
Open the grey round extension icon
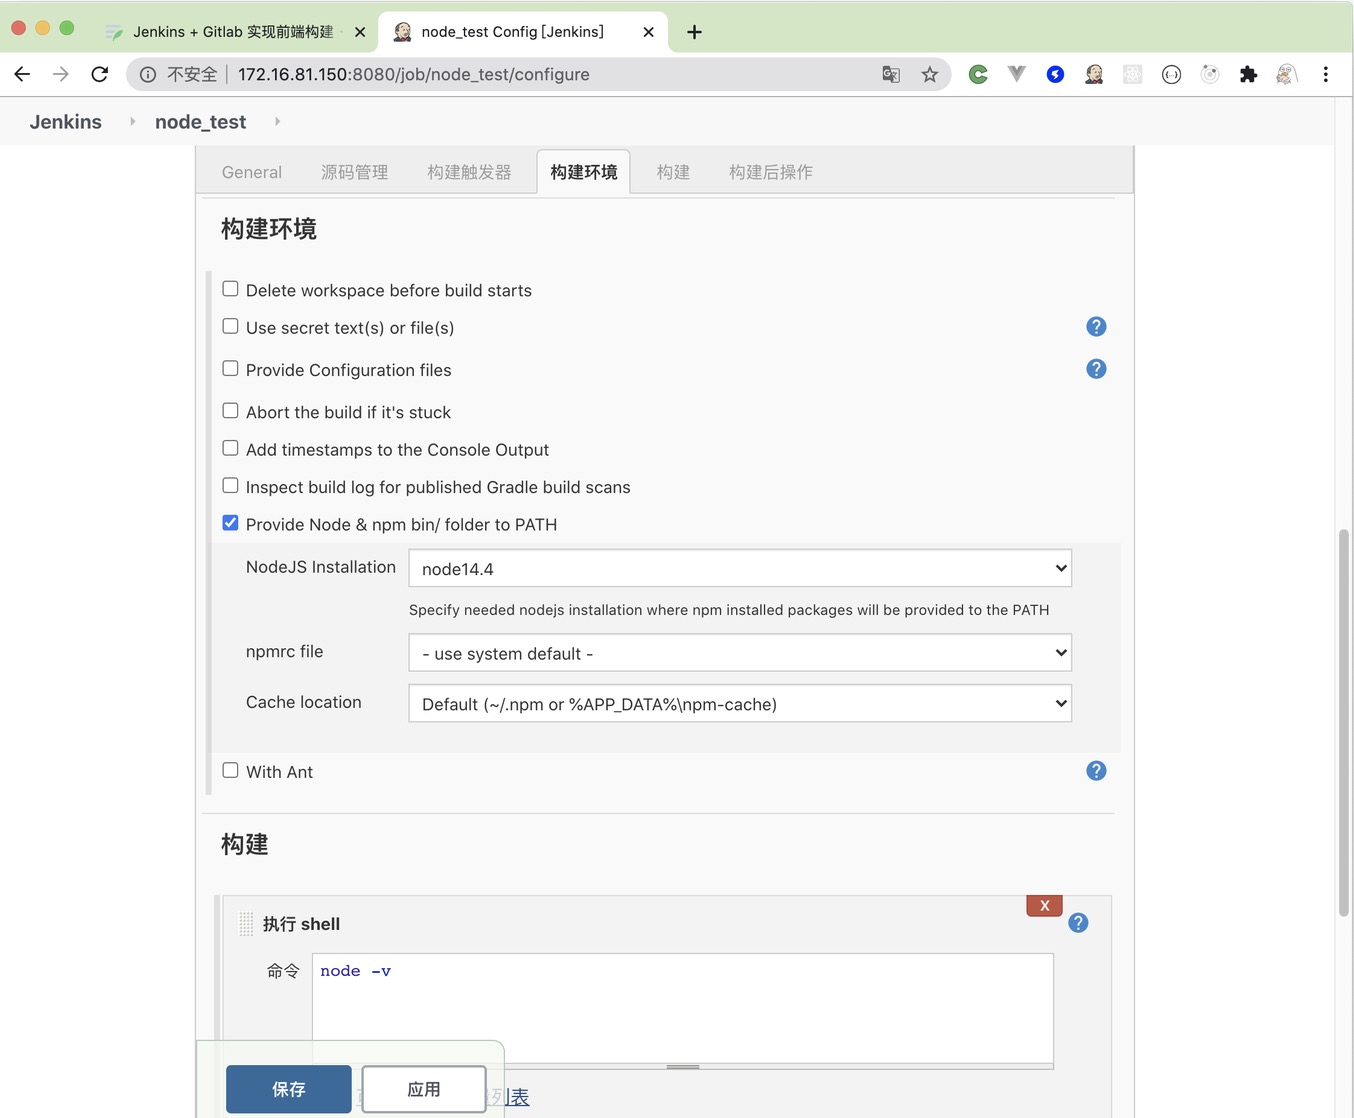tap(1210, 74)
